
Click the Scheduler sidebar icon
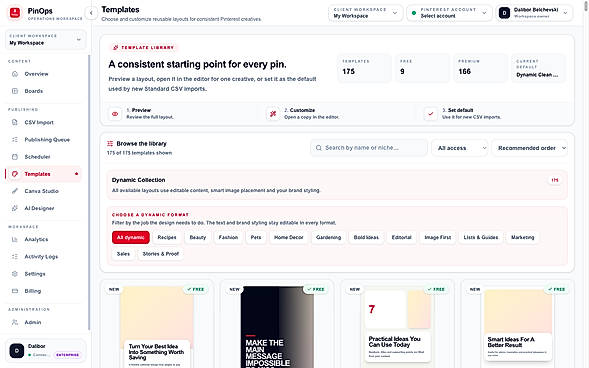click(x=15, y=157)
